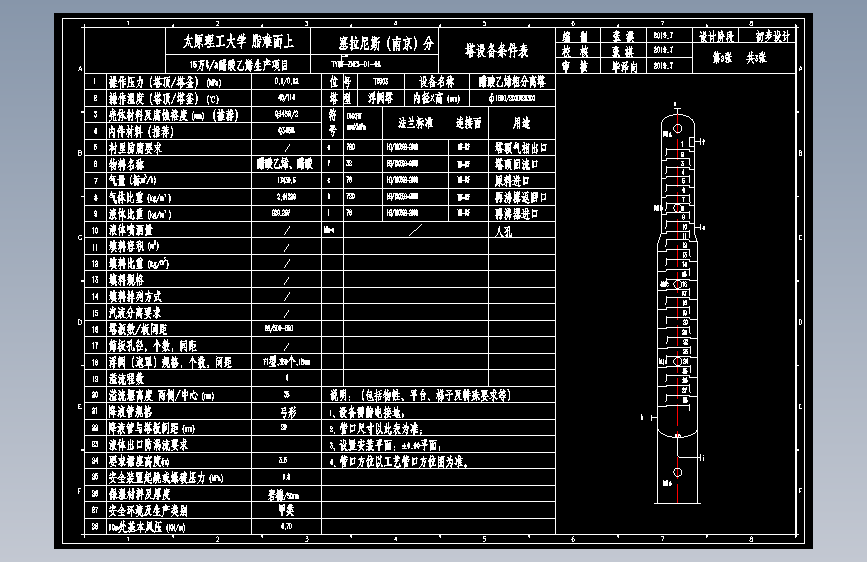867x562 pixels.
Task: Click the nozzle purpose '再沸器进口'
Action: pyautogui.click(x=516, y=214)
